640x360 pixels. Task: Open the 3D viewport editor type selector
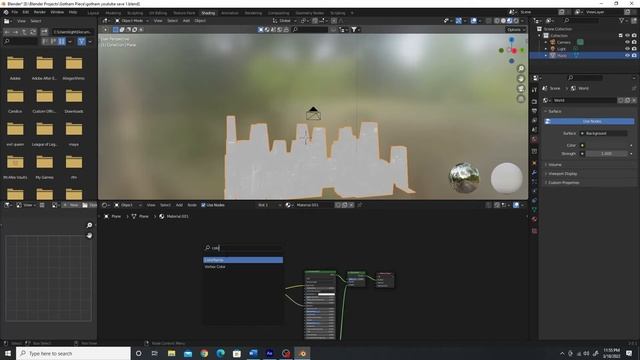point(106,21)
